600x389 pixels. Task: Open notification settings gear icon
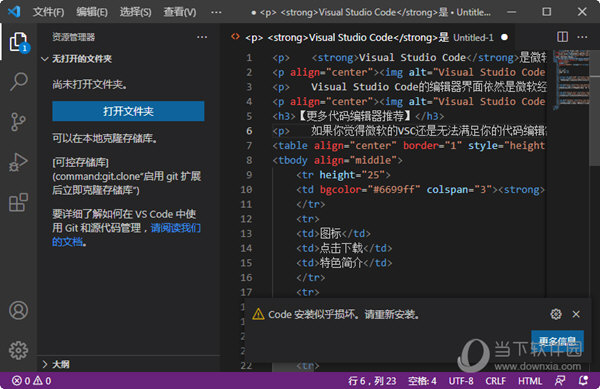click(x=556, y=314)
